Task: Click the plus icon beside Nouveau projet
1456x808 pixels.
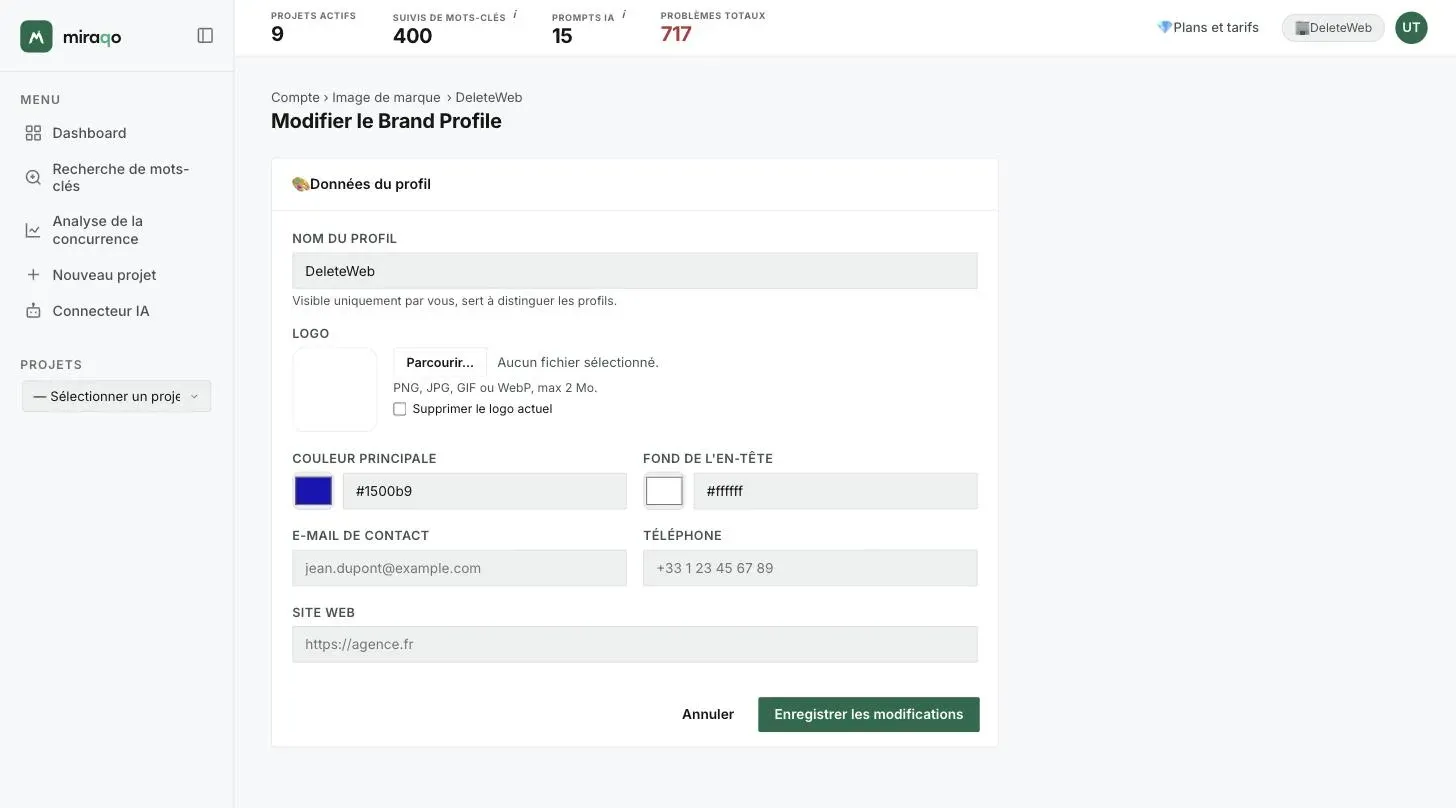Action: click(x=33, y=275)
